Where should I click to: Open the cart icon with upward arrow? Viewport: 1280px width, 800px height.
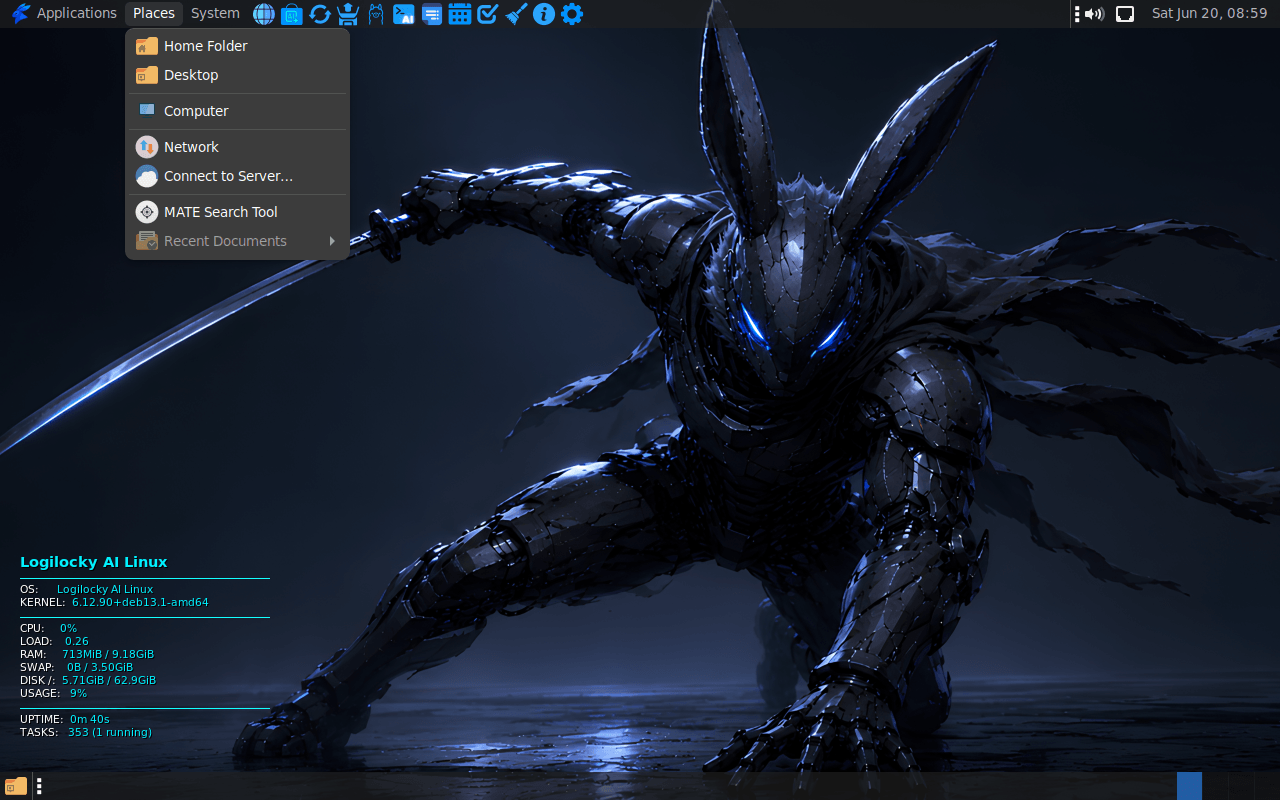(348, 14)
